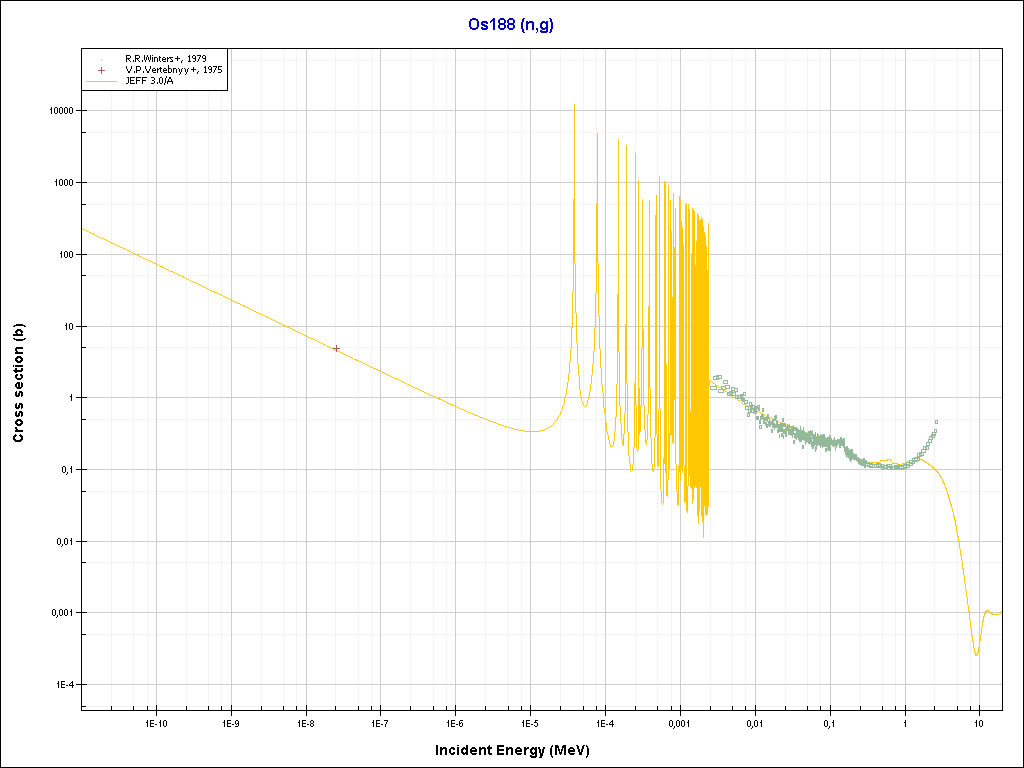Click the chart title Os188 (n,g)
Viewport: 1024px width, 768px height.
tap(511, 25)
